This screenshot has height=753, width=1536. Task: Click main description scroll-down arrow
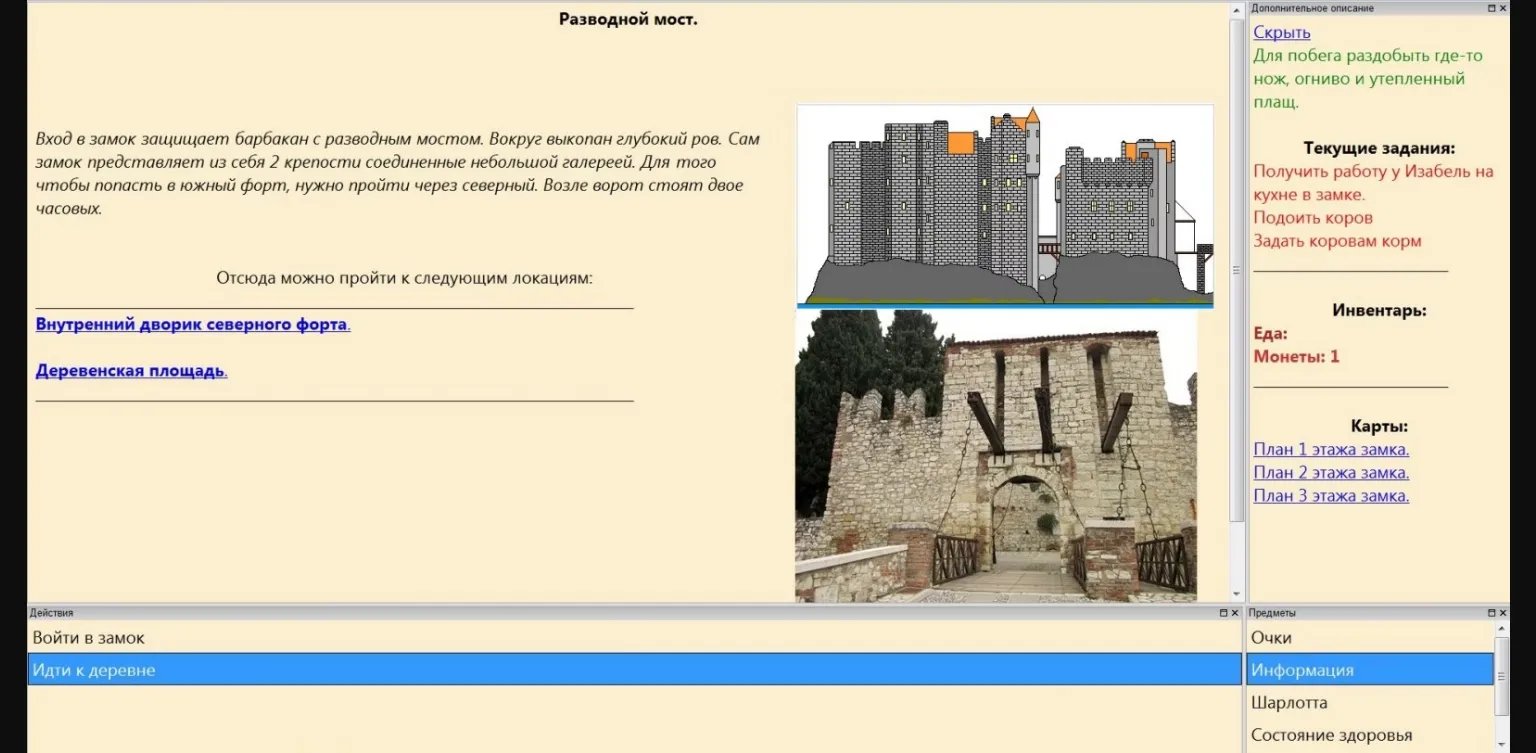click(1237, 595)
